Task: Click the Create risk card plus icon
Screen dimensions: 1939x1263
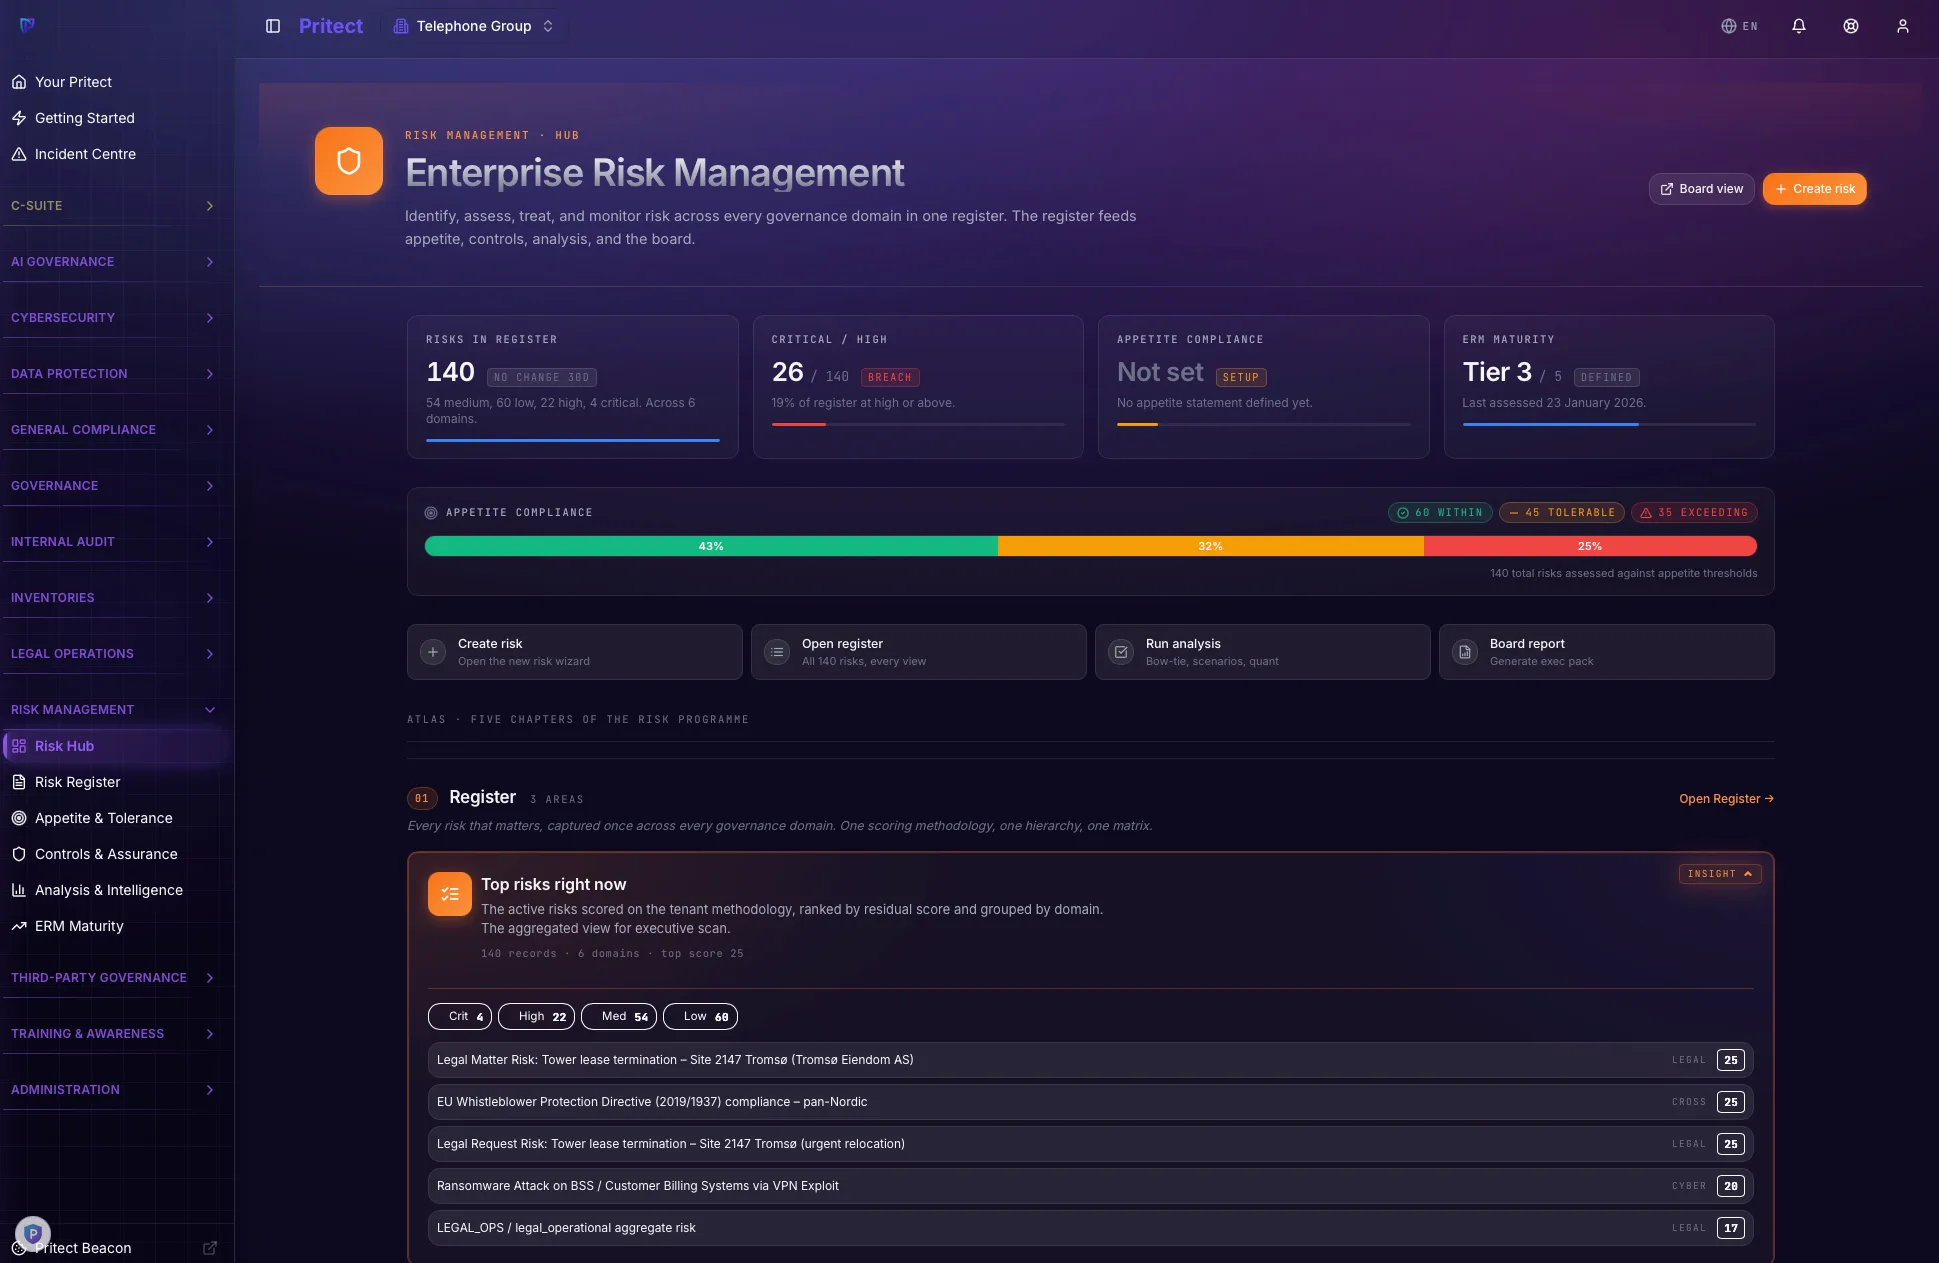Action: coord(433,652)
